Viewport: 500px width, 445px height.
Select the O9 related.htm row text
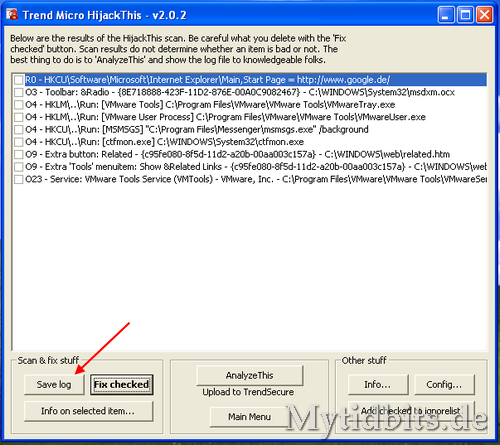237,155
